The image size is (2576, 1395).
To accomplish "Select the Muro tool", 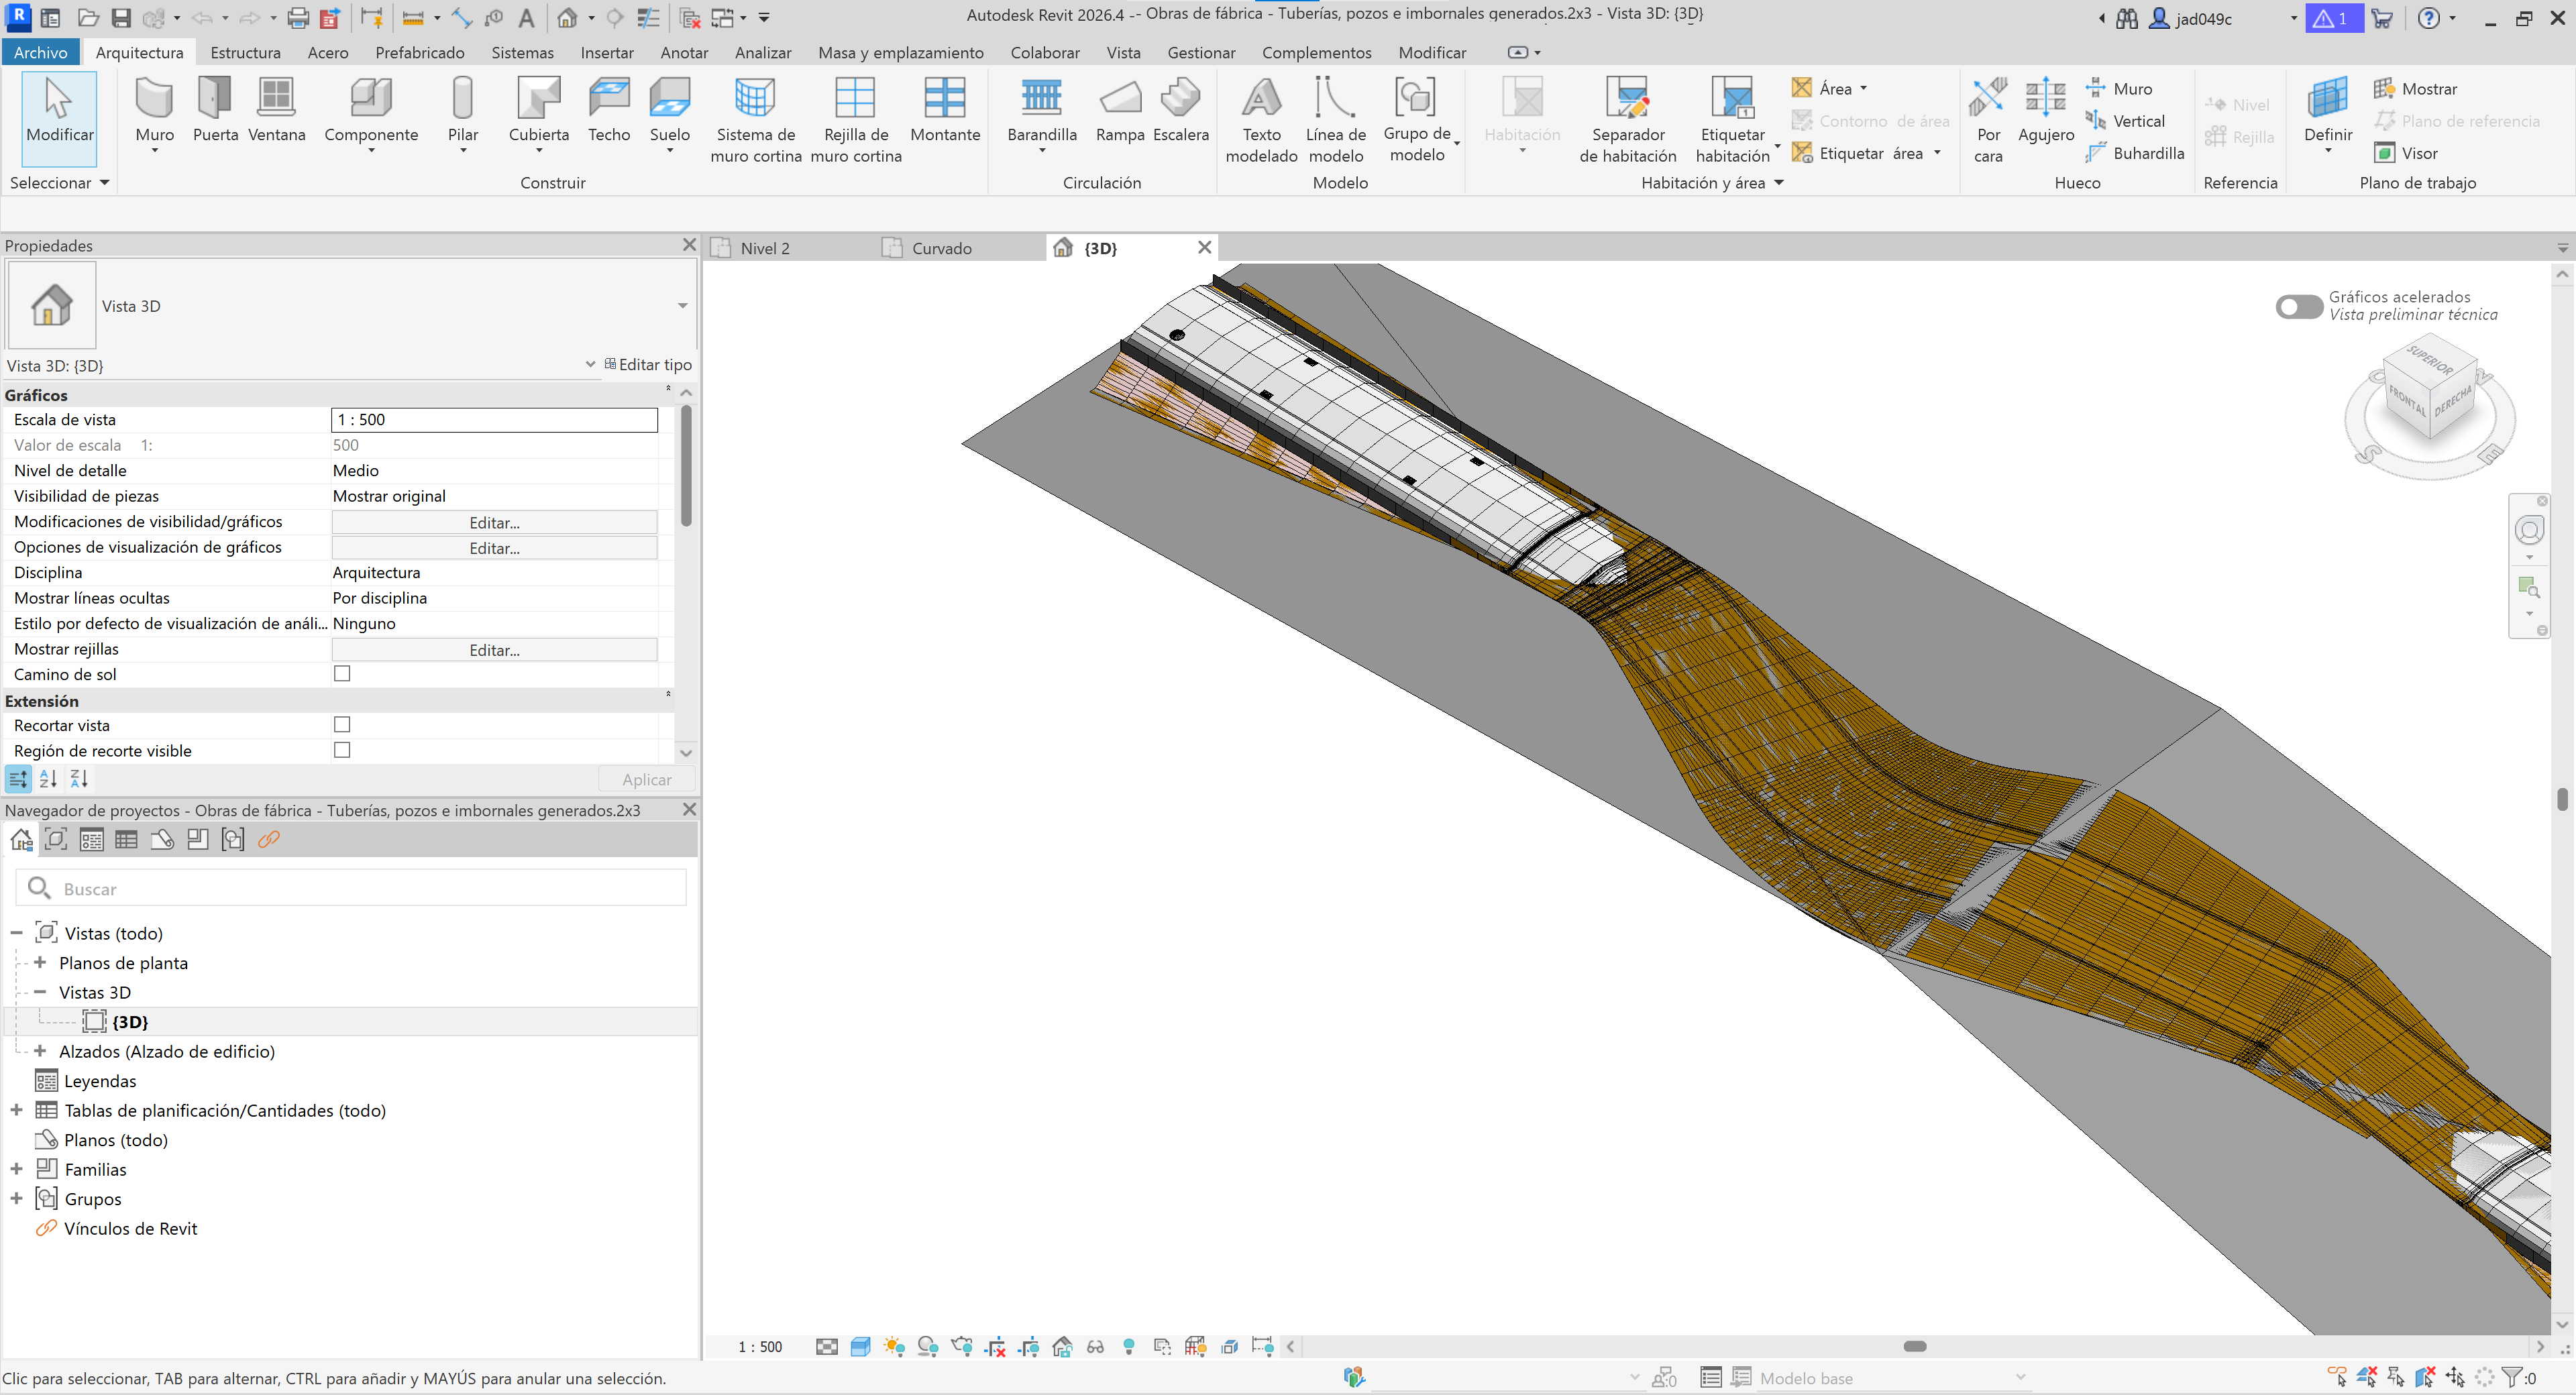I will (x=154, y=110).
